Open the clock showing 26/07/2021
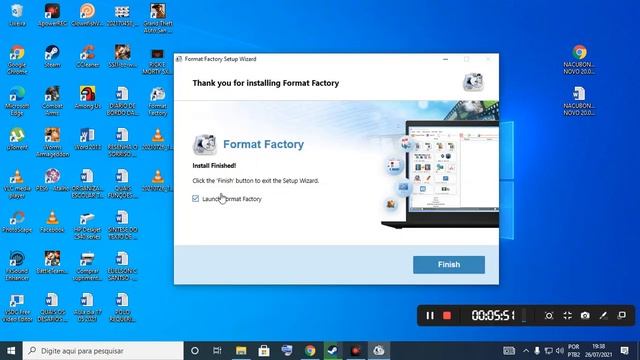The image size is (640, 360). pyautogui.click(x=598, y=351)
